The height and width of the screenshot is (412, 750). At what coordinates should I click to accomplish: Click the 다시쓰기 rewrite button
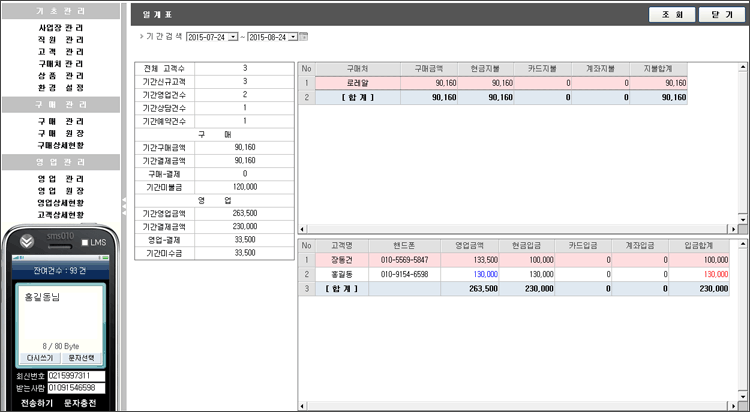40,357
